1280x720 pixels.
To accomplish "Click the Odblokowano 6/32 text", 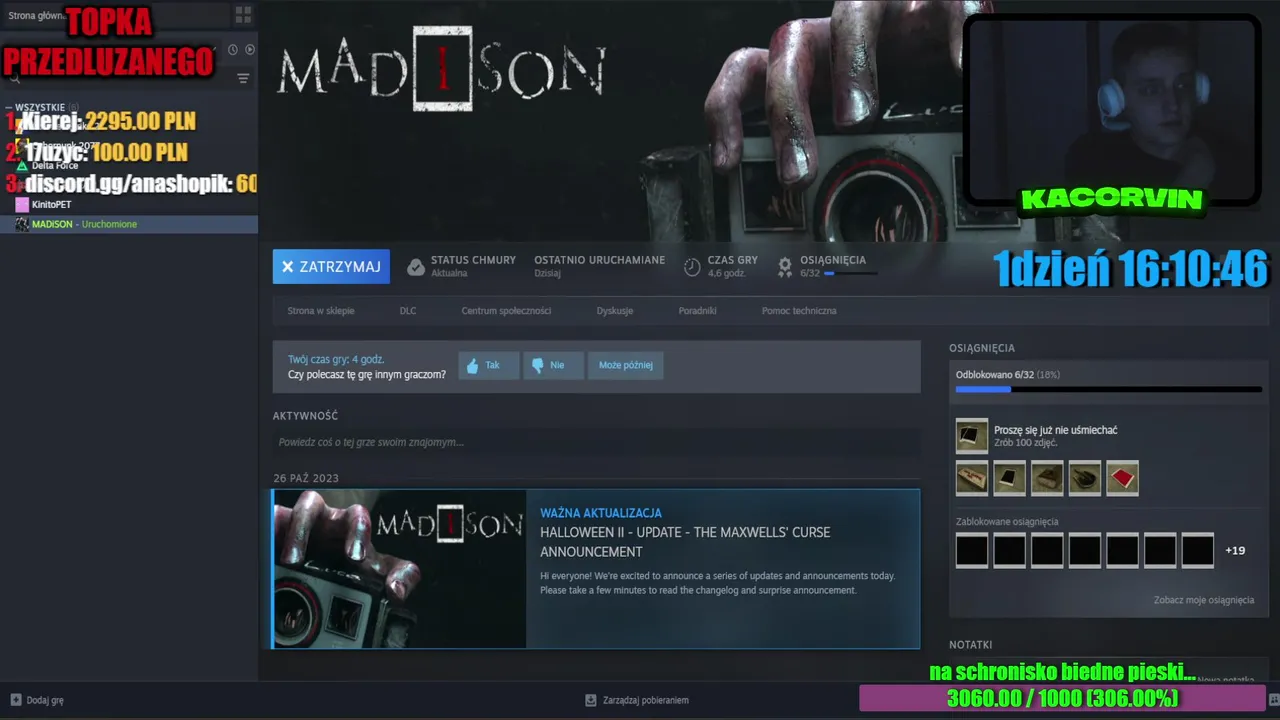I will pos(995,374).
